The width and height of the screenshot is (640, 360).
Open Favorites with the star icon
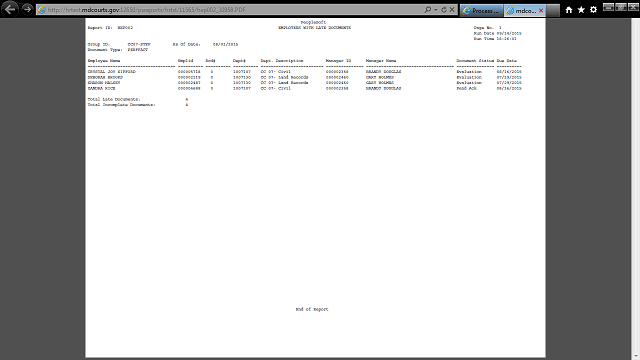(x=581, y=10)
